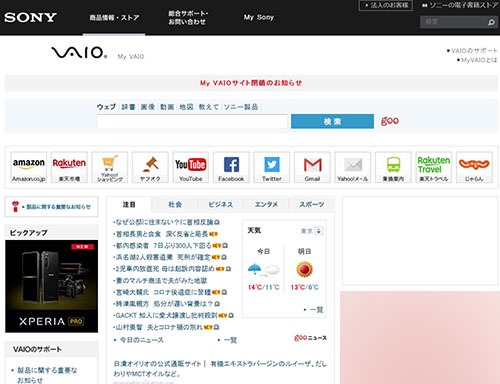This screenshot has width=500, height=384.
Task: Open the Rakuten Travel shortcut icon
Action: [434, 167]
